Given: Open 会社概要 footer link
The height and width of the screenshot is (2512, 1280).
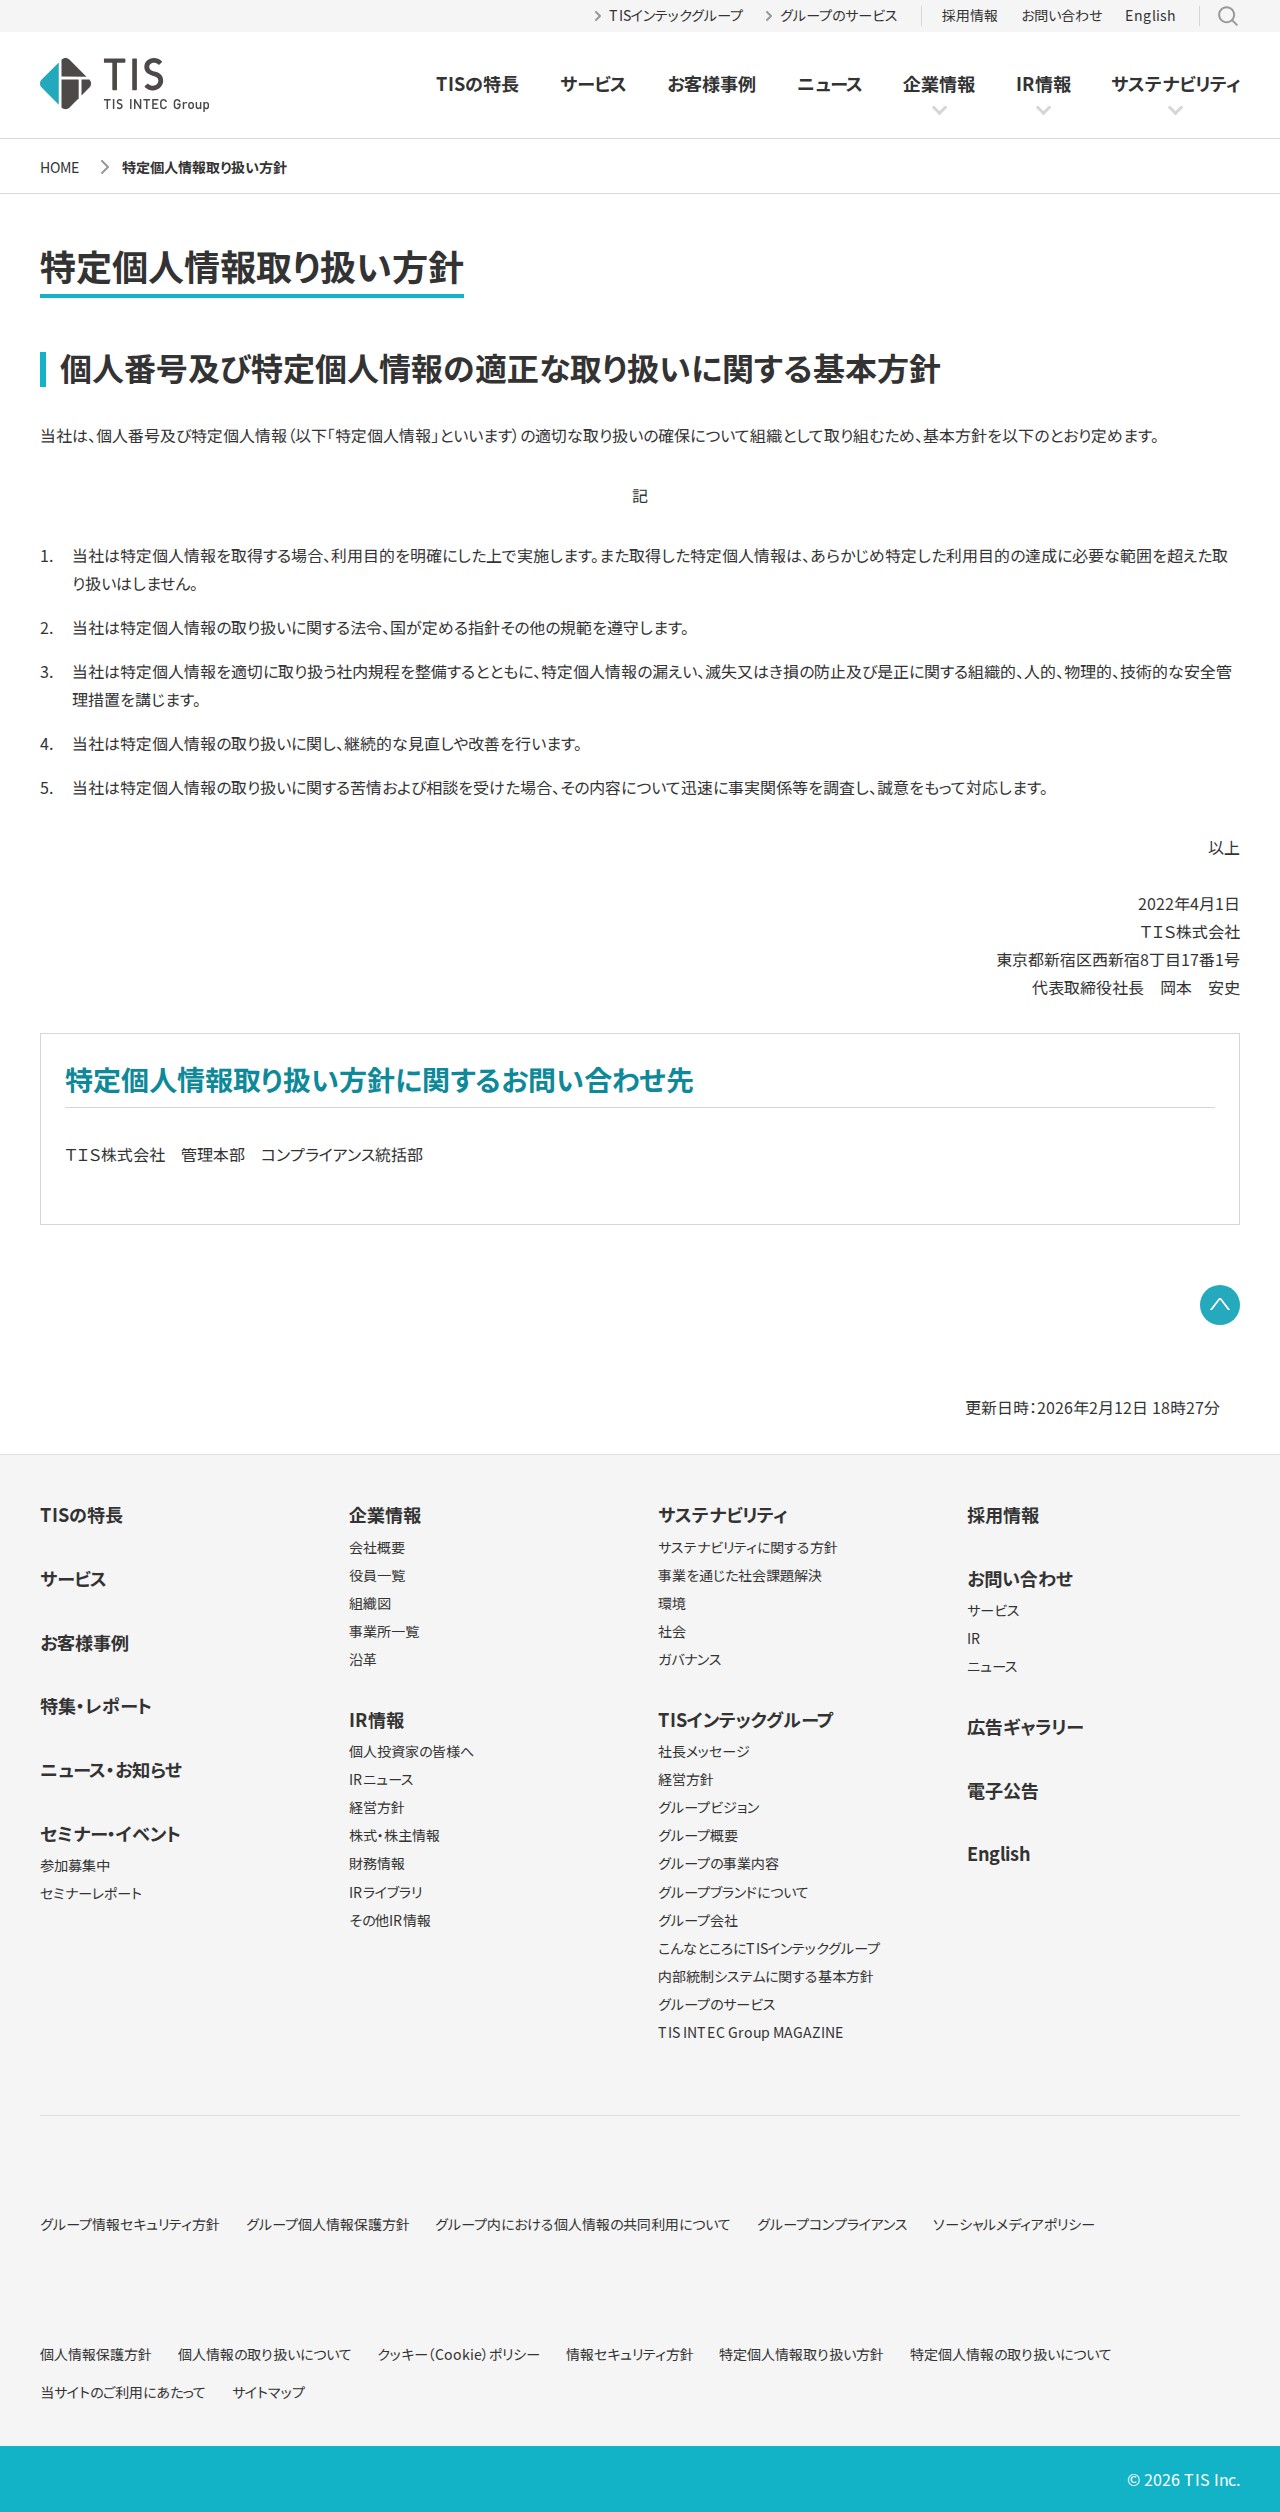Looking at the screenshot, I should tap(377, 1548).
